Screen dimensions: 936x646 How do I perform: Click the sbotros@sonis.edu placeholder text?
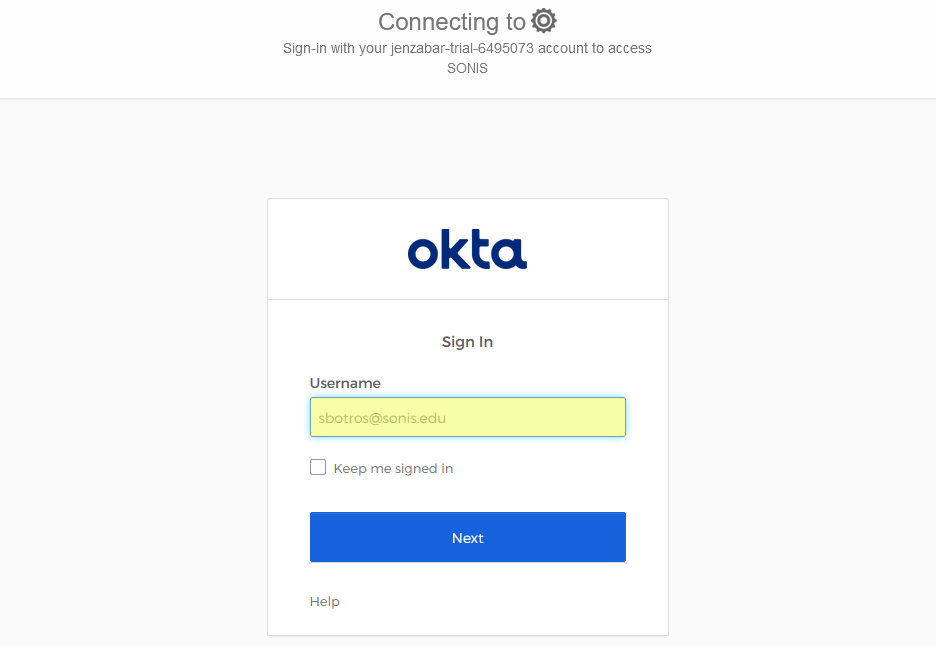click(381, 418)
